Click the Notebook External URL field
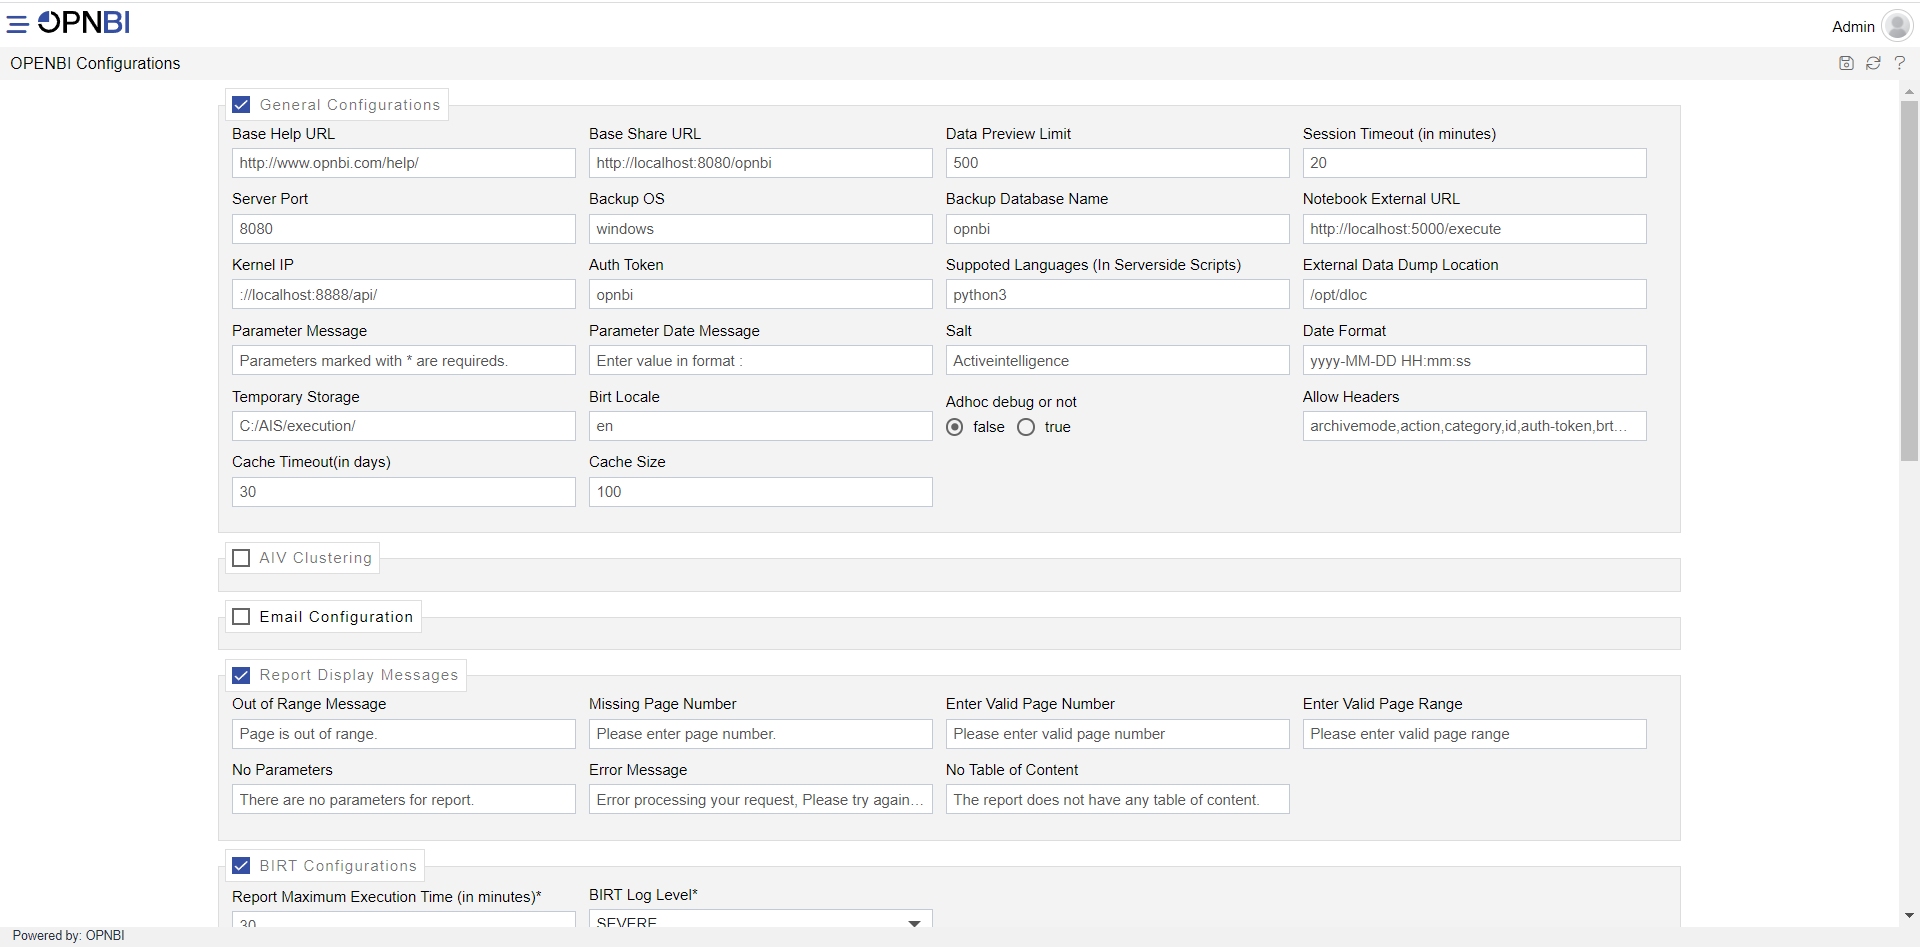The height and width of the screenshot is (947, 1920). click(1475, 229)
